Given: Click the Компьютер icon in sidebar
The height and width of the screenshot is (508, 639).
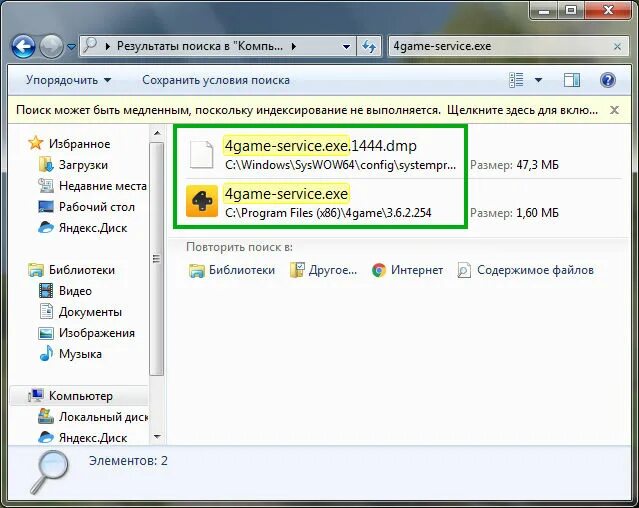Looking at the screenshot, I should (x=36, y=395).
